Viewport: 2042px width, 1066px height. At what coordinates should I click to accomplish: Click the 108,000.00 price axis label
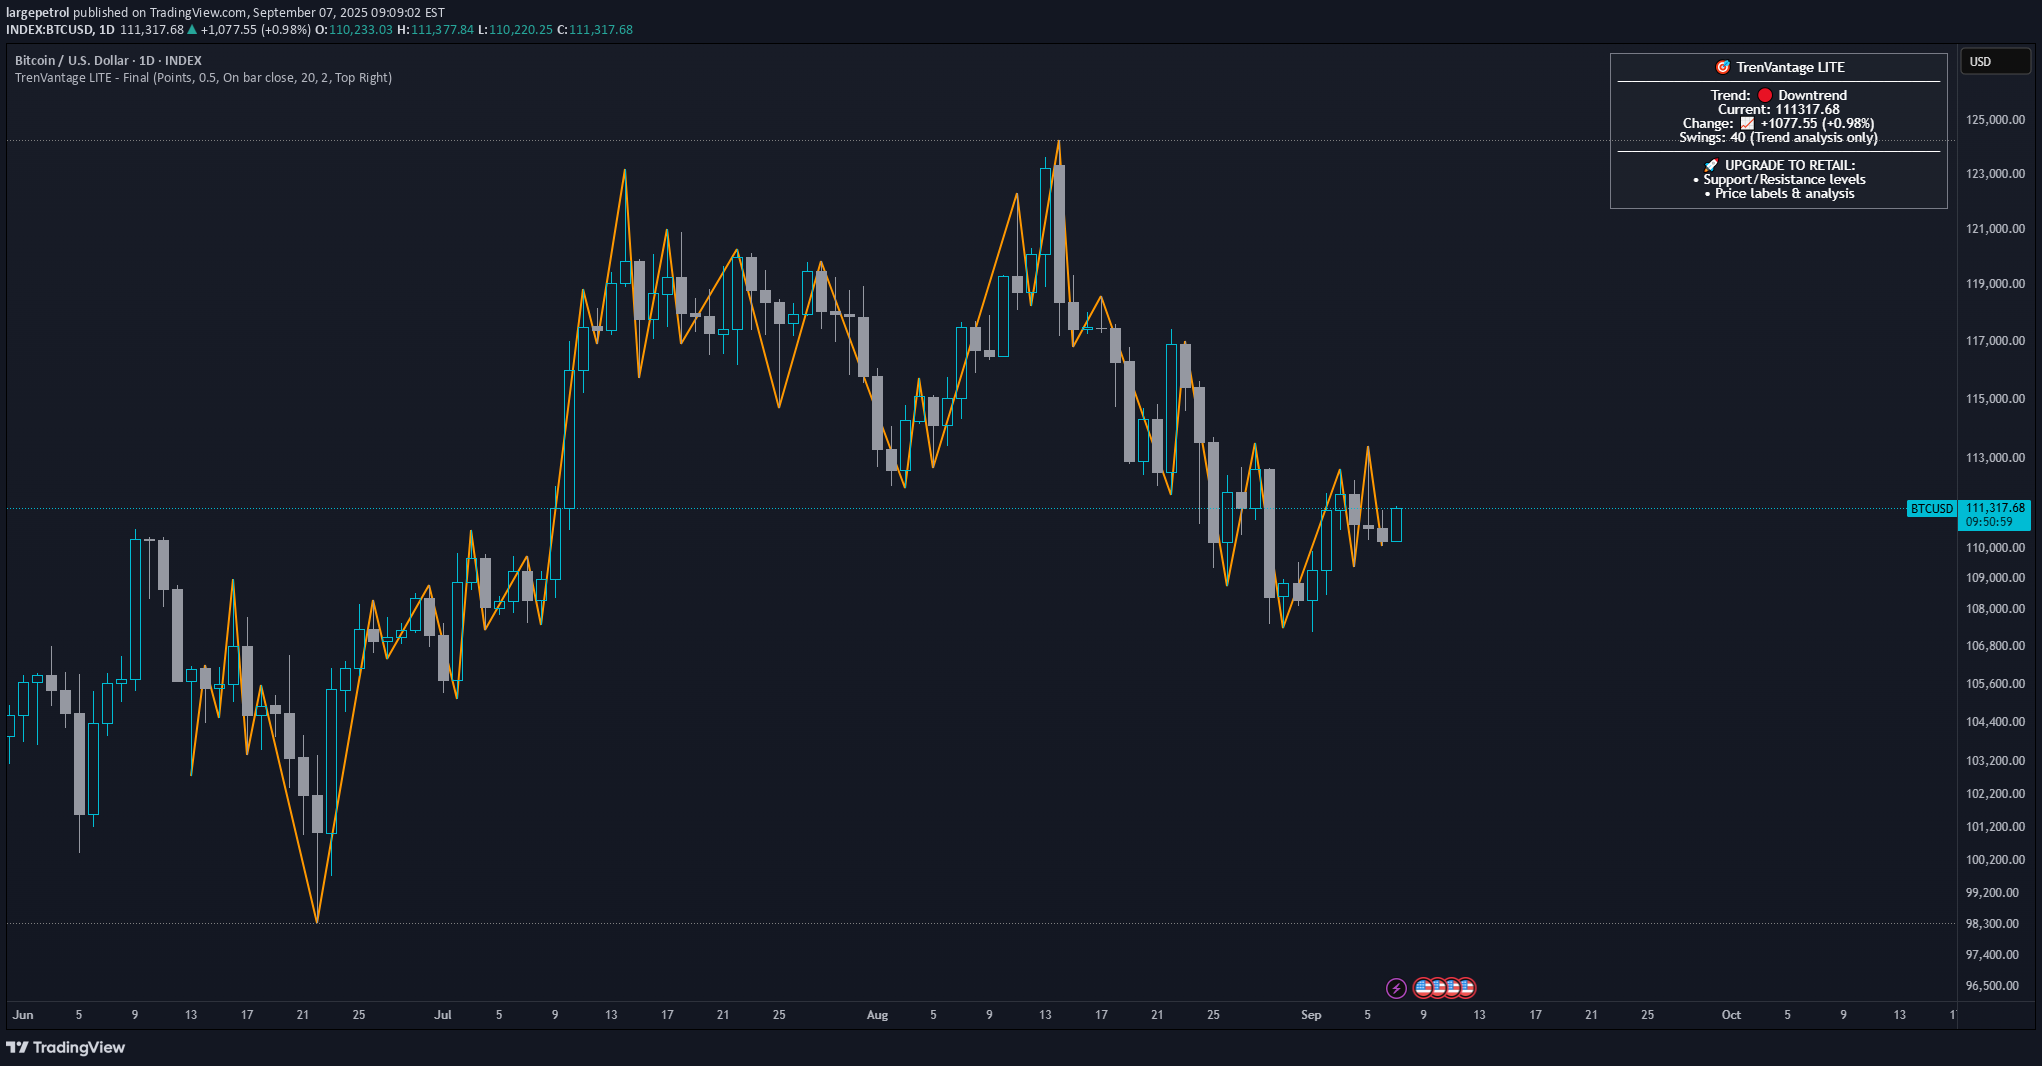click(x=1995, y=609)
